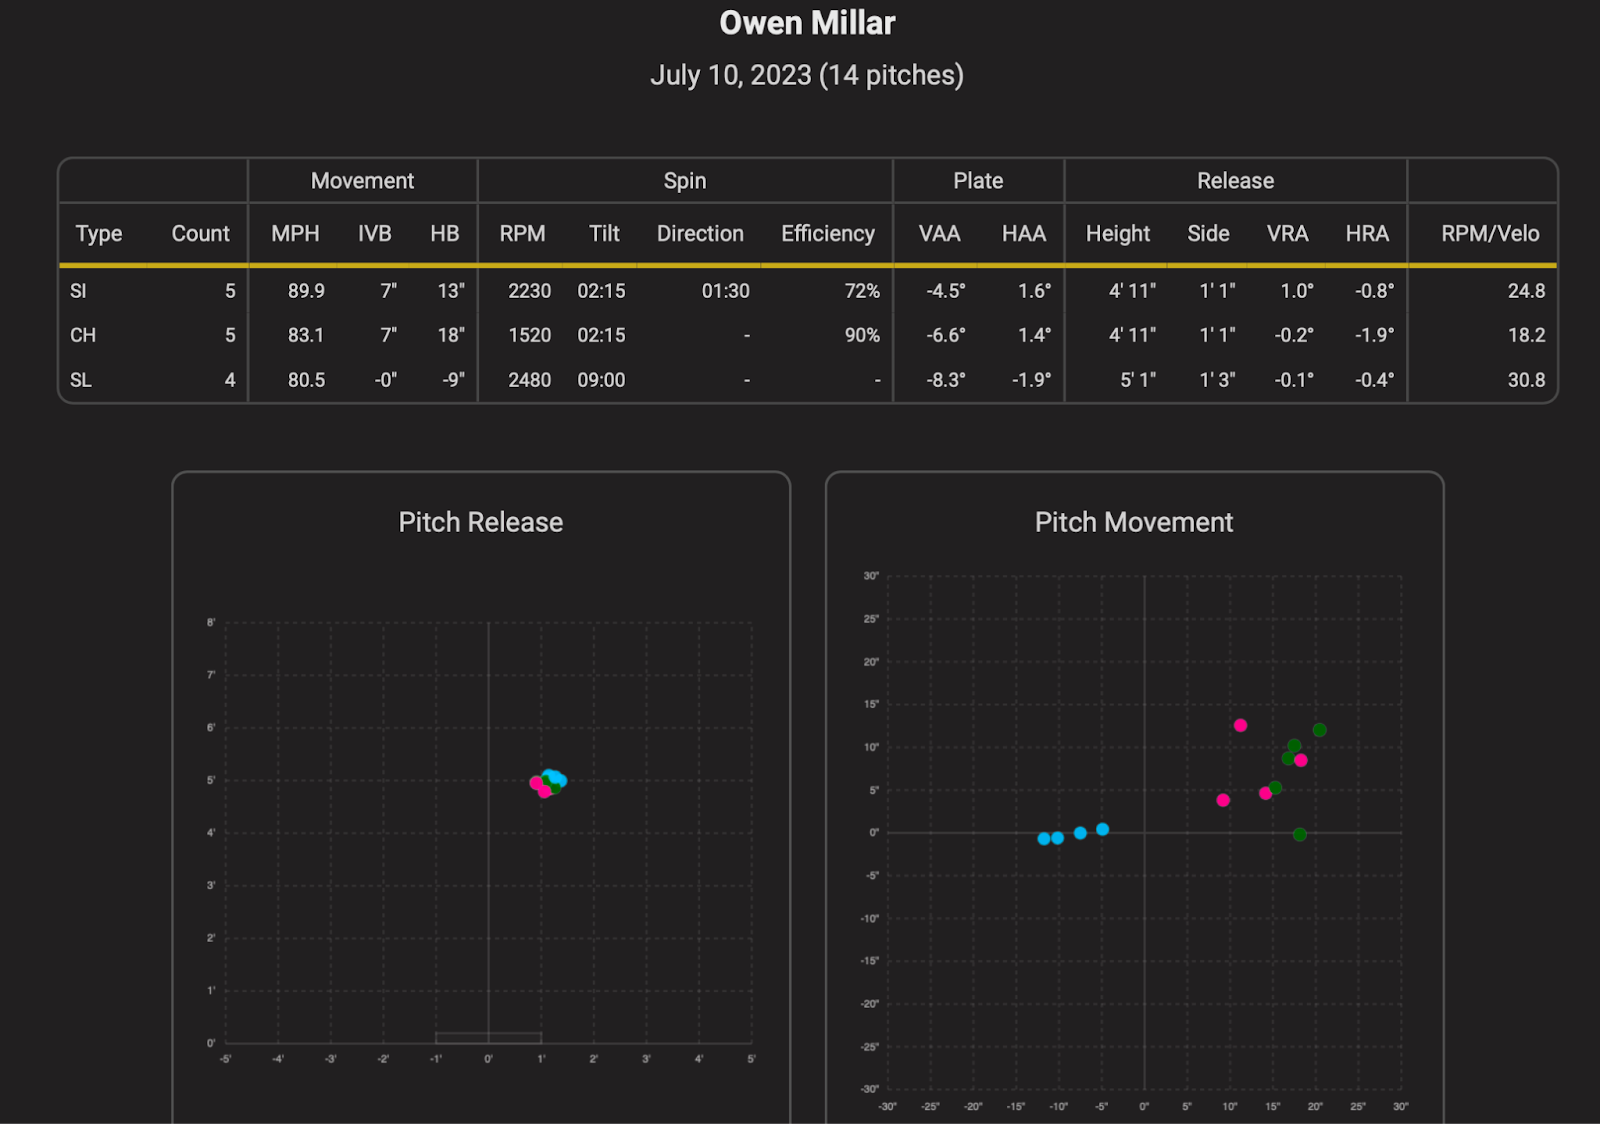This screenshot has height=1124, width=1600.
Task: Click the CH efficiency value 90%
Action: pos(862,335)
